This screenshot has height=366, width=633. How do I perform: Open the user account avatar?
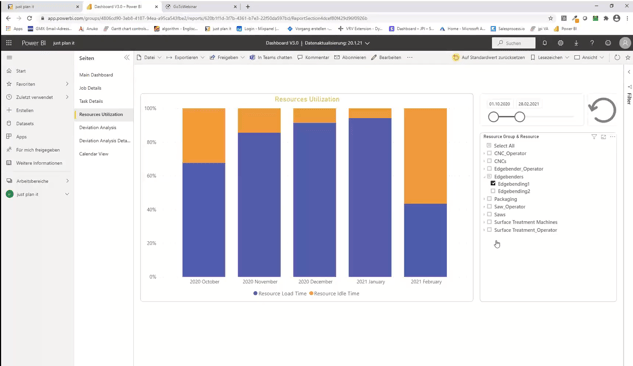point(625,43)
